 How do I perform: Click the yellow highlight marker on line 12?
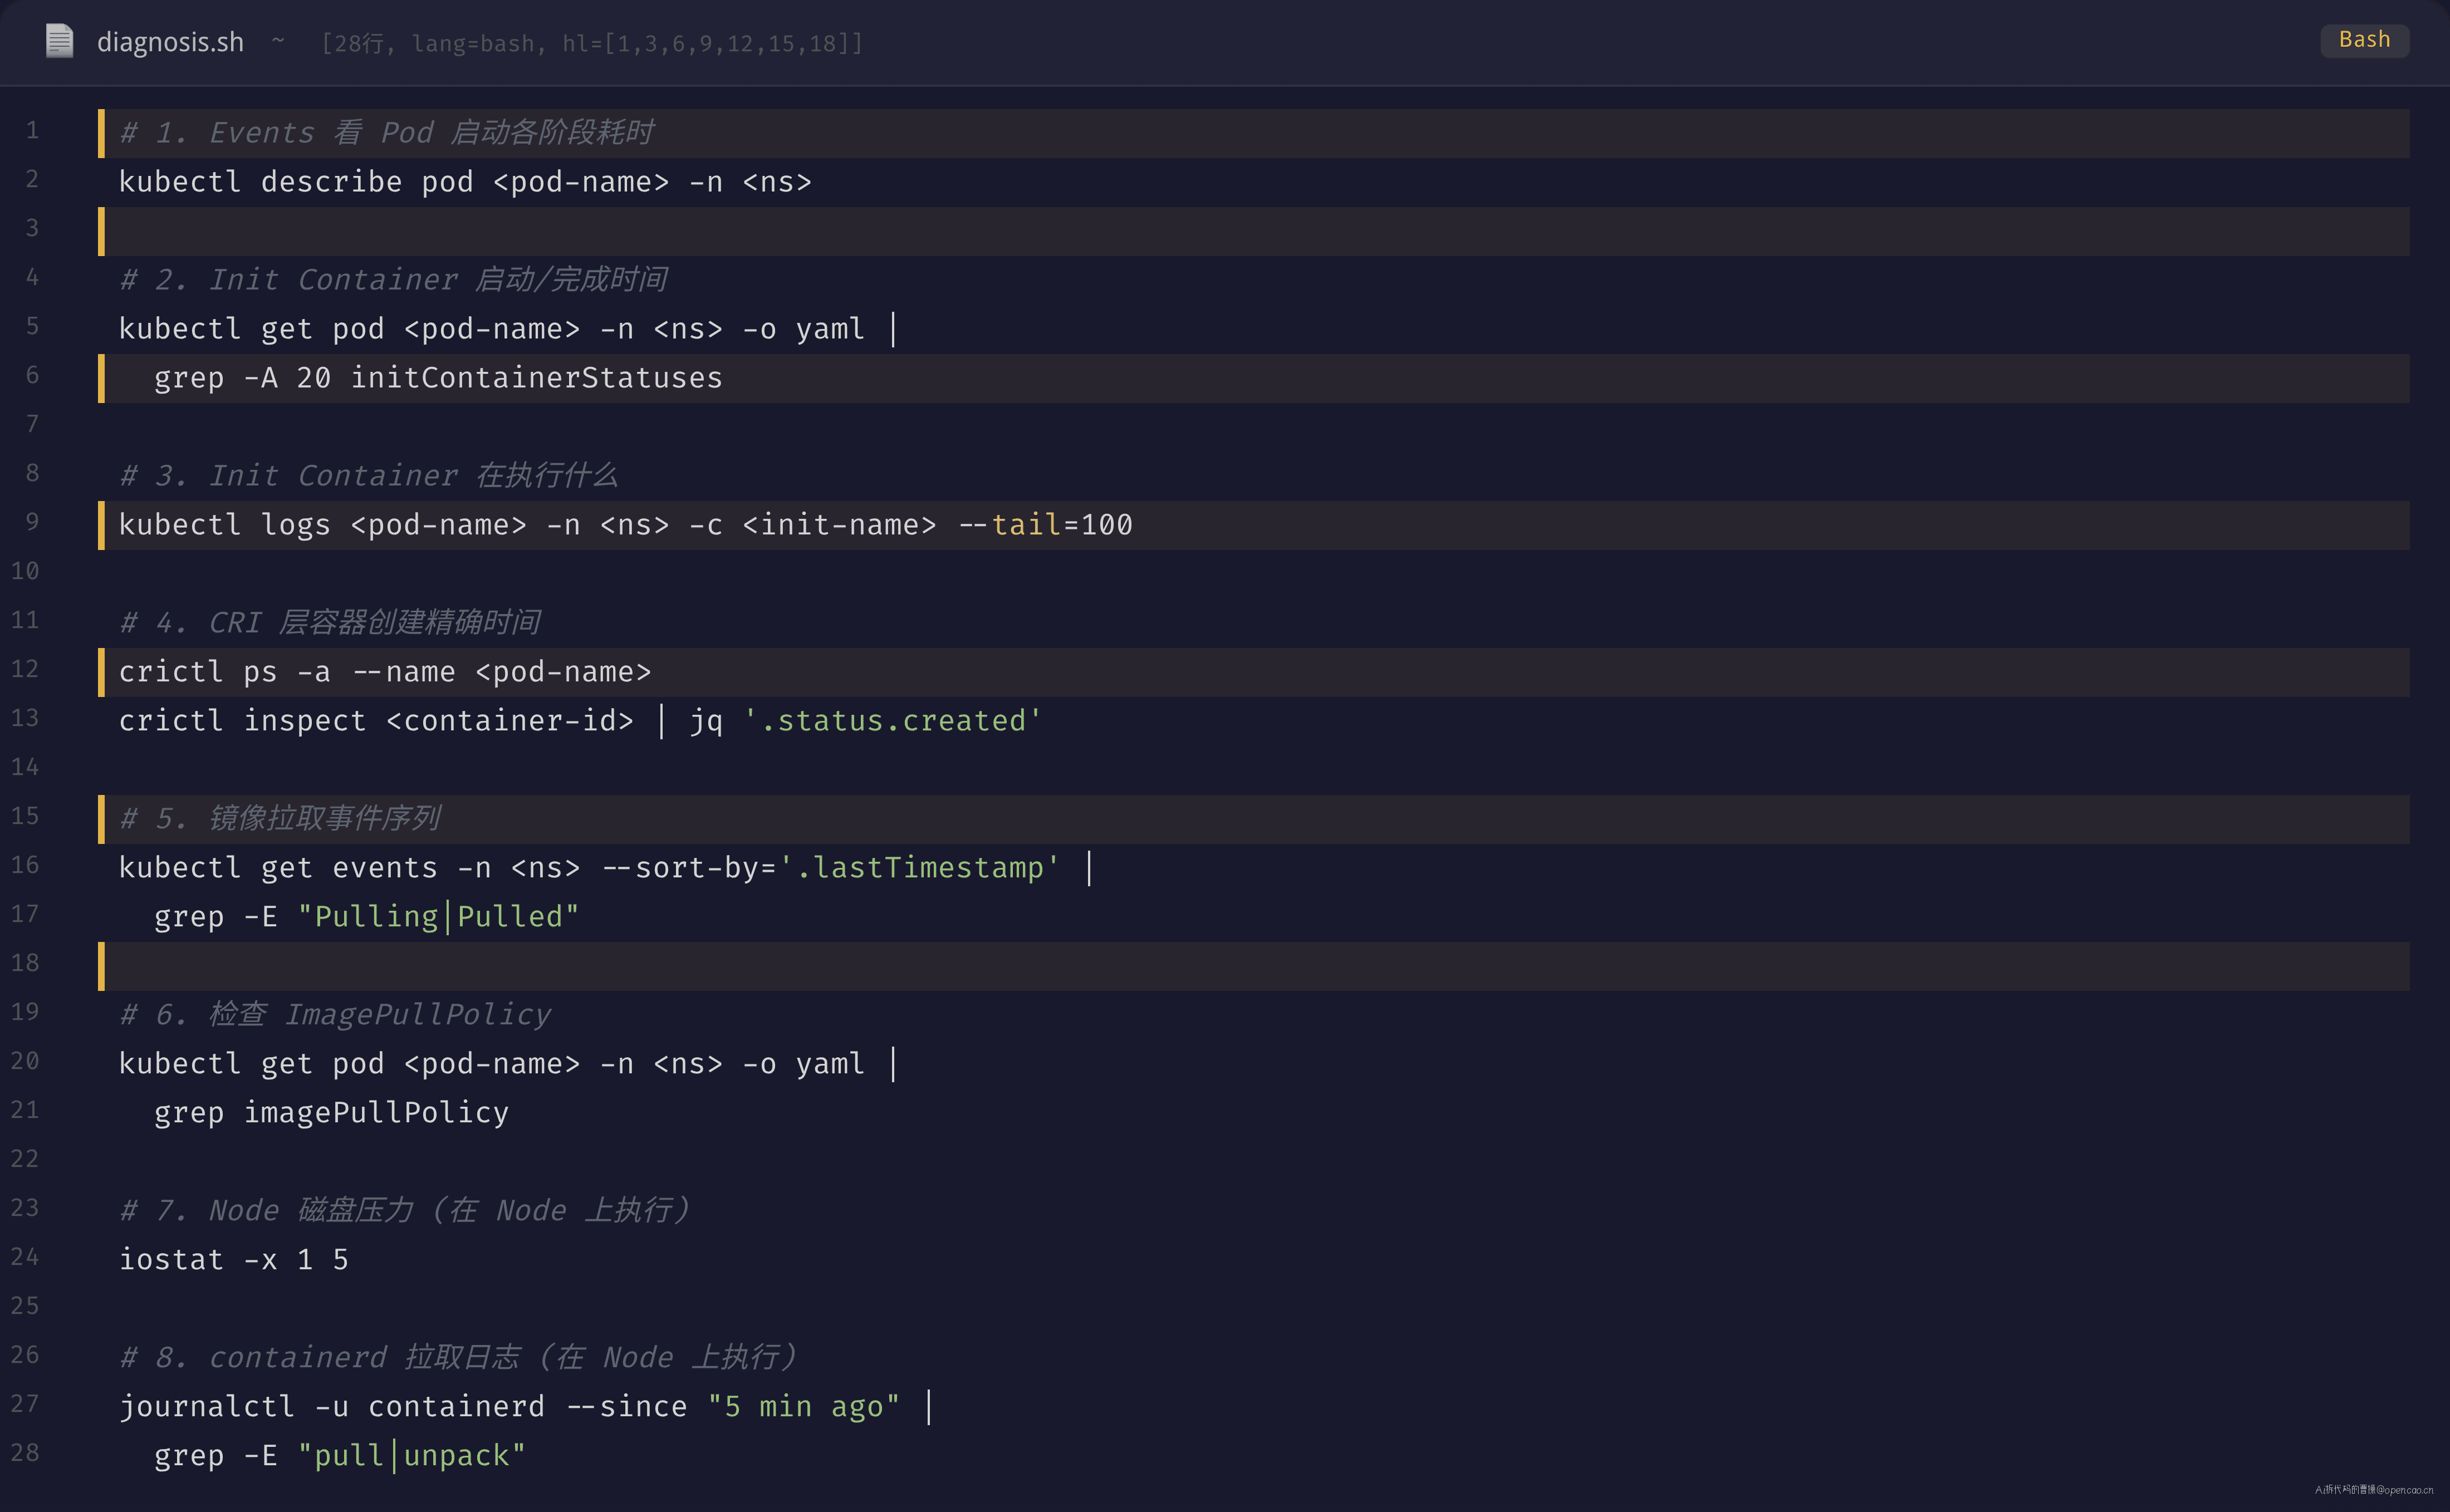point(101,672)
